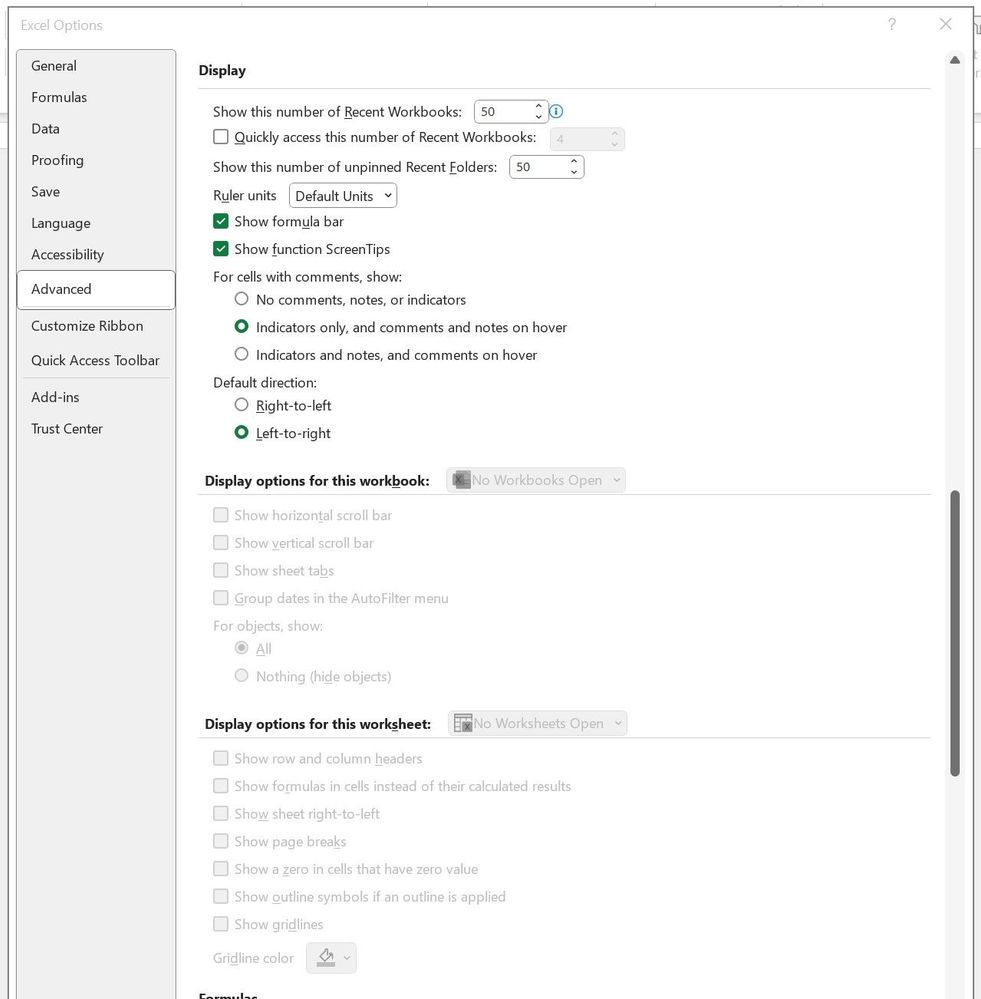Image resolution: width=981 pixels, height=999 pixels.
Task: Toggle Show horizontal scroll bar checkbox
Action: [220, 515]
